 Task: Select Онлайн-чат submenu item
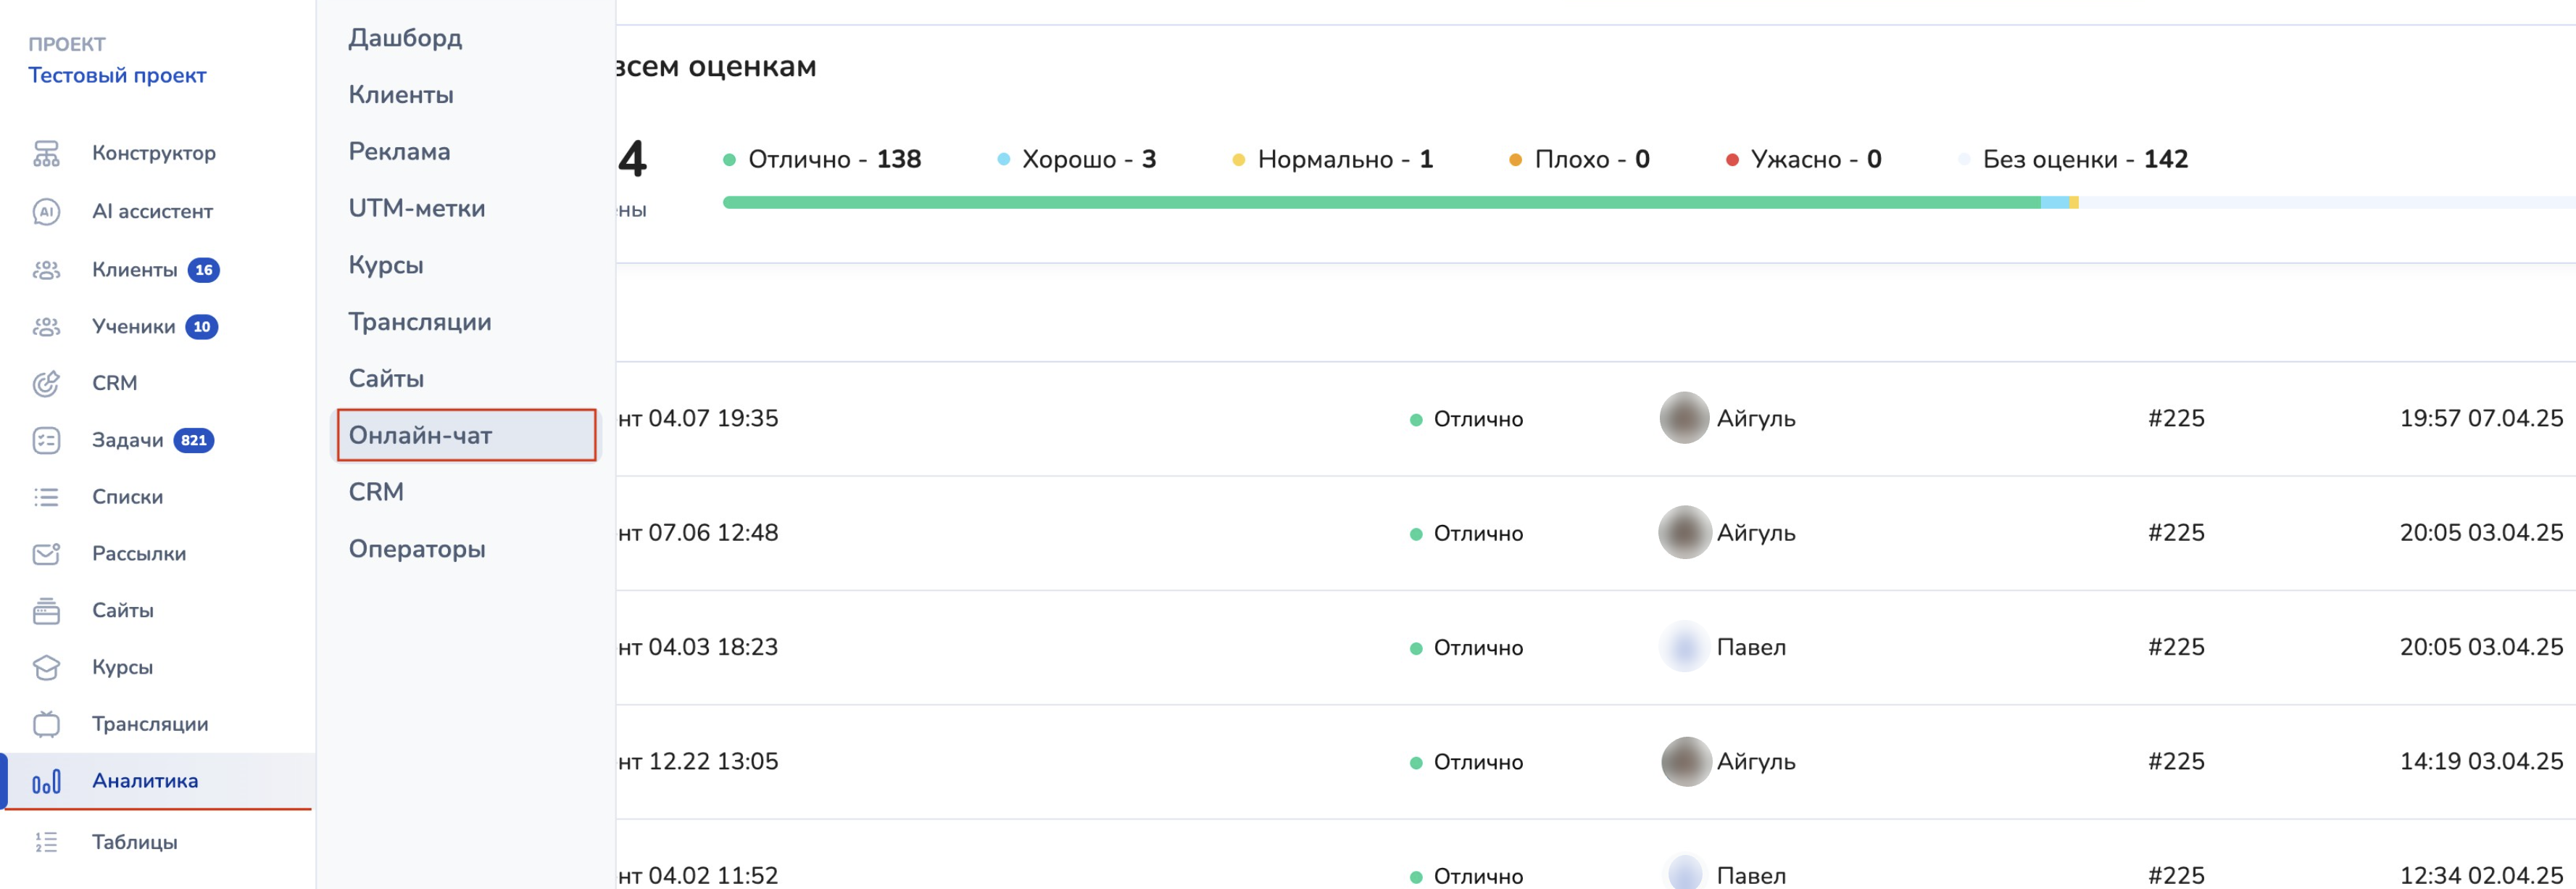click(x=420, y=435)
